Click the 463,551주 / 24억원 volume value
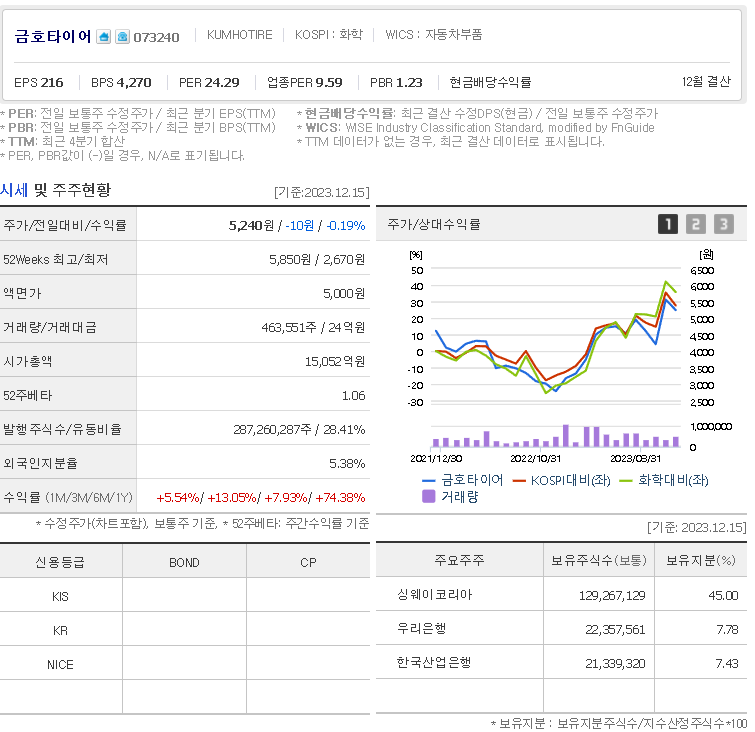The width and height of the screenshot is (755, 732). click(x=313, y=327)
